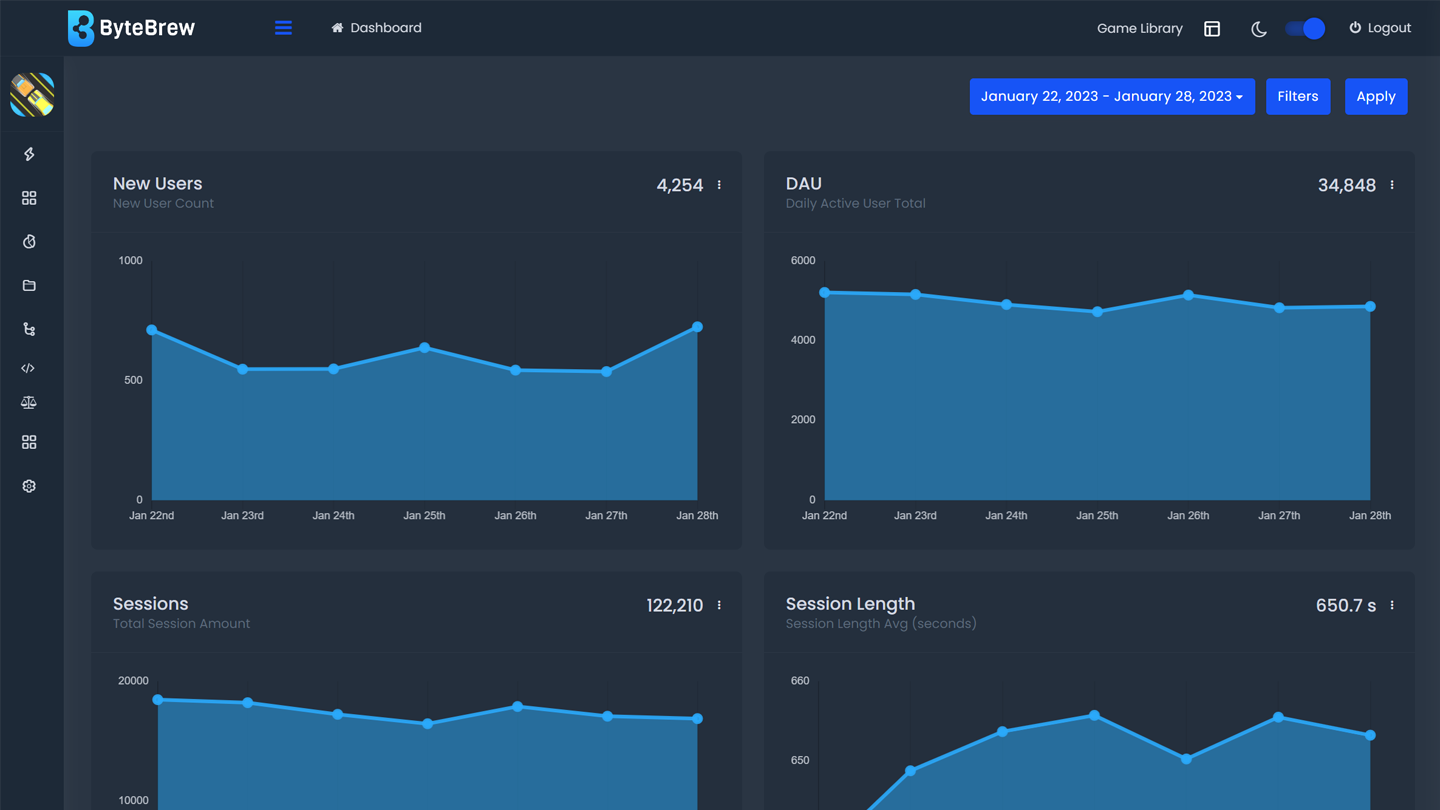The height and width of the screenshot is (810, 1440).
Task: Click the New Users total 4,254
Action: tap(680, 185)
